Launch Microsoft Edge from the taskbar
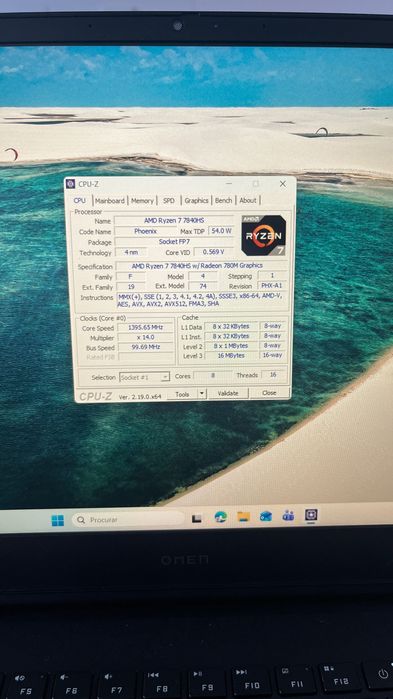Image resolution: width=393 pixels, height=699 pixels. point(221,517)
